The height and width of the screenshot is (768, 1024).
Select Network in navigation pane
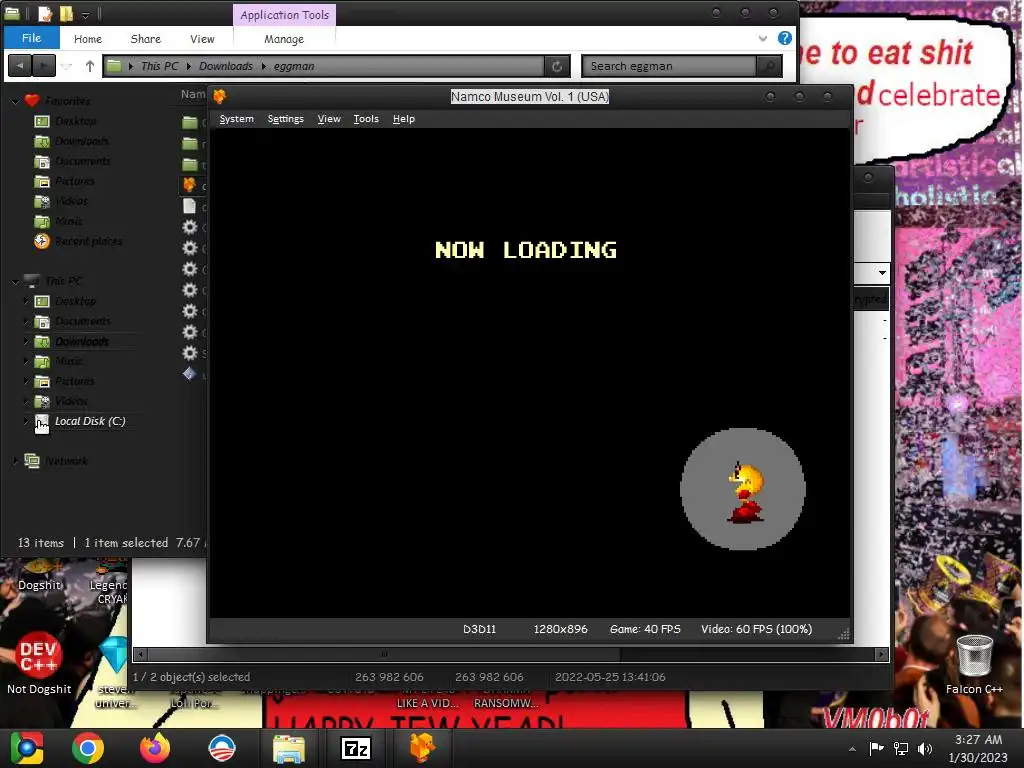pyautogui.click(x=66, y=461)
